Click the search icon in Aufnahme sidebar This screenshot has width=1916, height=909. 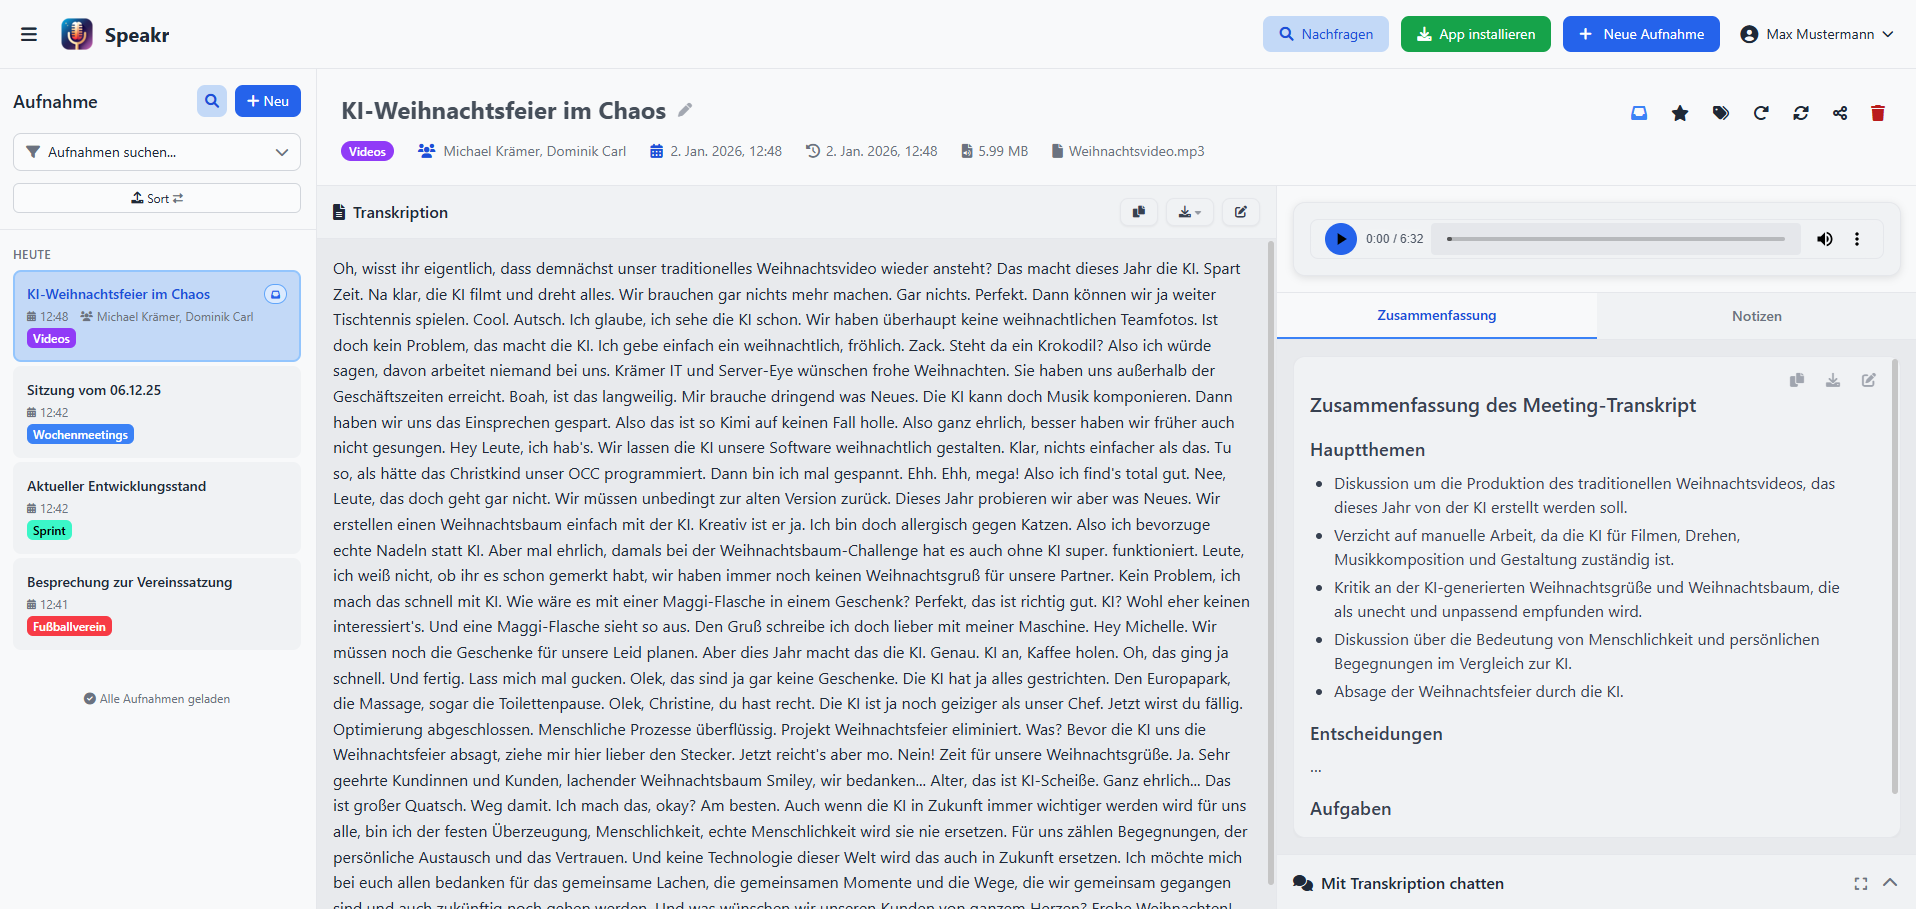tap(212, 101)
